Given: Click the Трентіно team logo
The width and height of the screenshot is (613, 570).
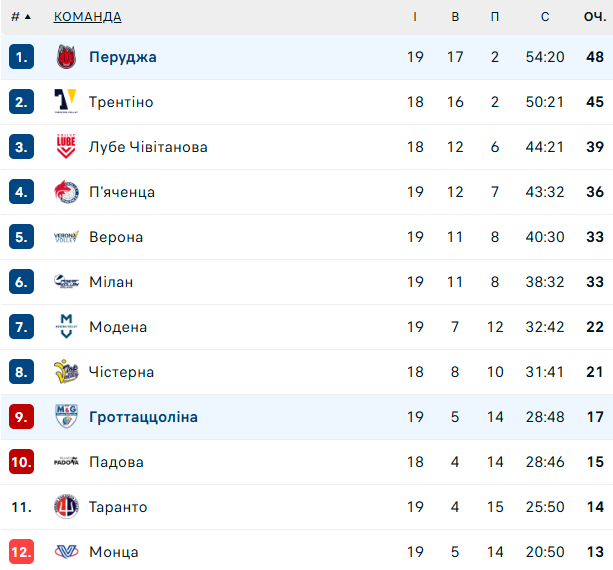Looking at the screenshot, I should (x=66, y=102).
